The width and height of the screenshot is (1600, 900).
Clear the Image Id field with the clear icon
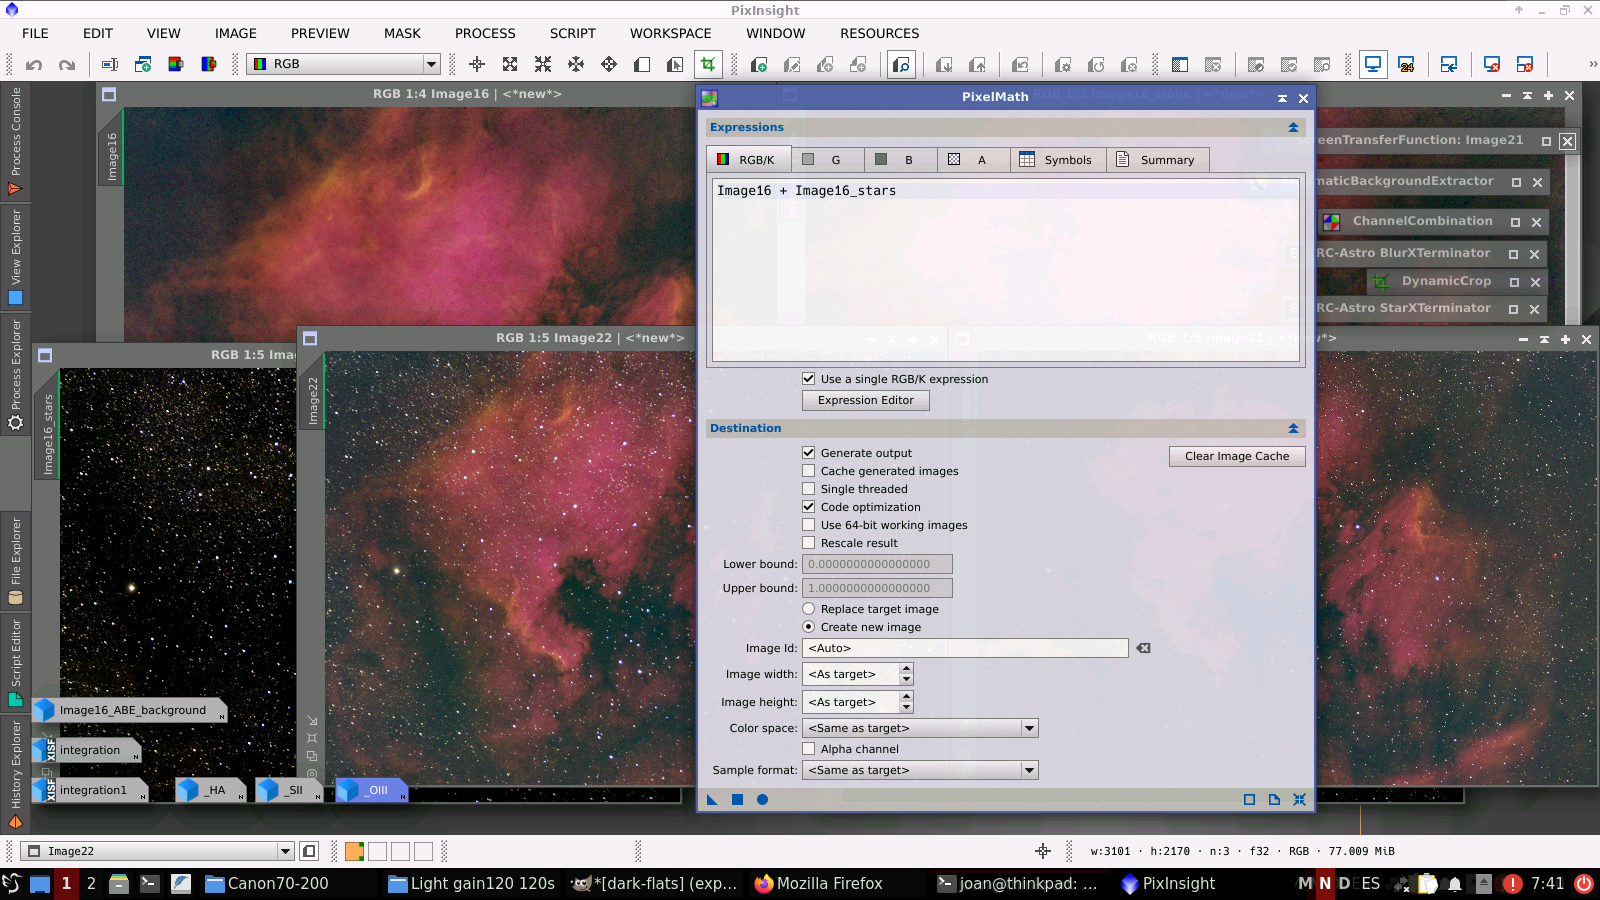pyautogui.click(x=1143, y=648)
